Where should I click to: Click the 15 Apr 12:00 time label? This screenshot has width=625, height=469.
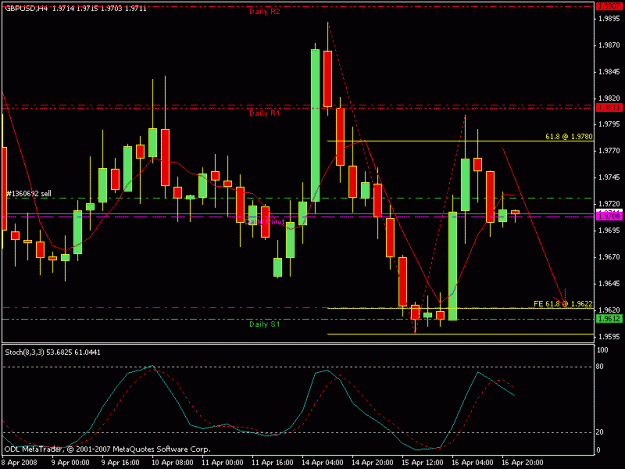(x=422, y=463)
